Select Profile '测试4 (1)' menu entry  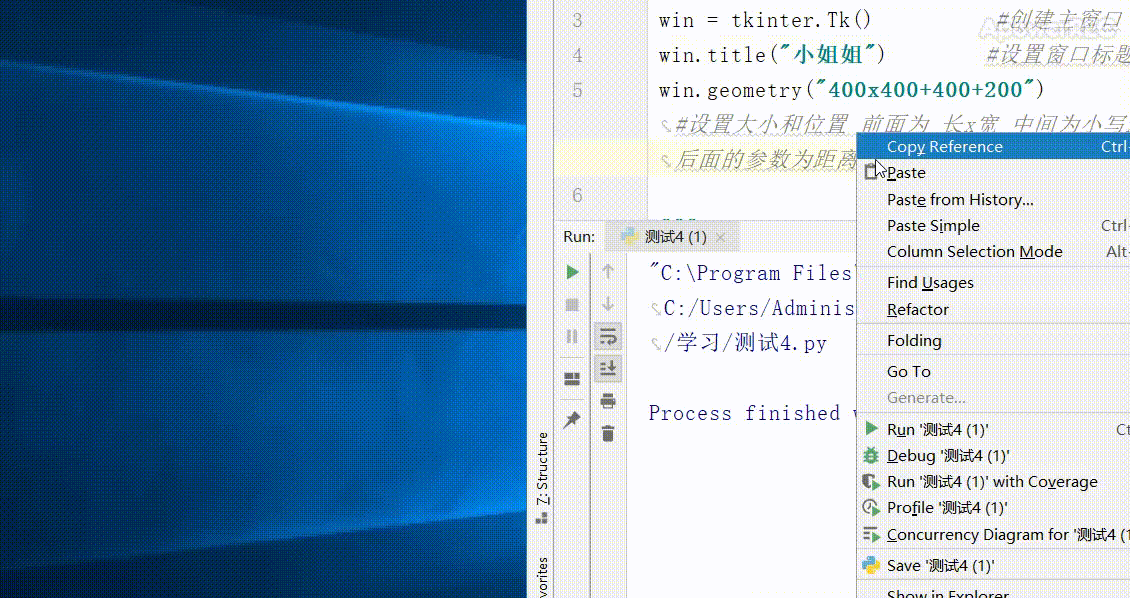pyautogui.click(x=993, y=507)
